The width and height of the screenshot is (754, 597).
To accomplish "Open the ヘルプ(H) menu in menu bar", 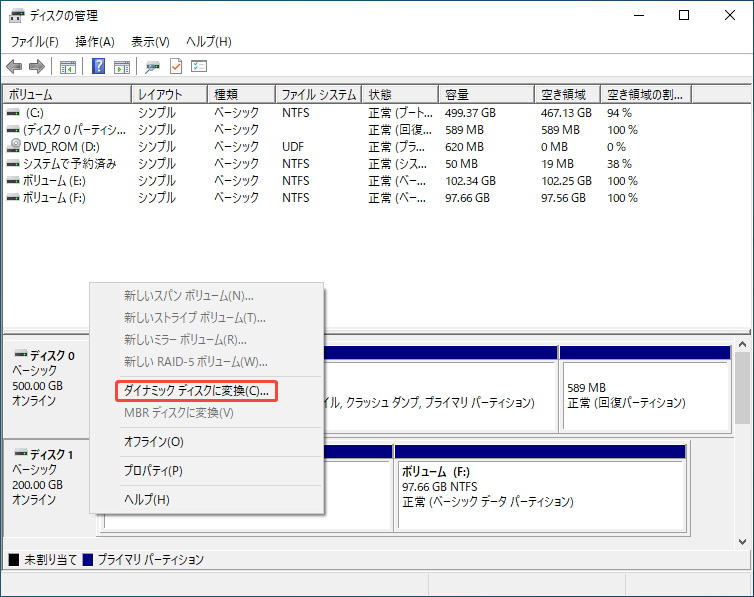I will (209, 42).
